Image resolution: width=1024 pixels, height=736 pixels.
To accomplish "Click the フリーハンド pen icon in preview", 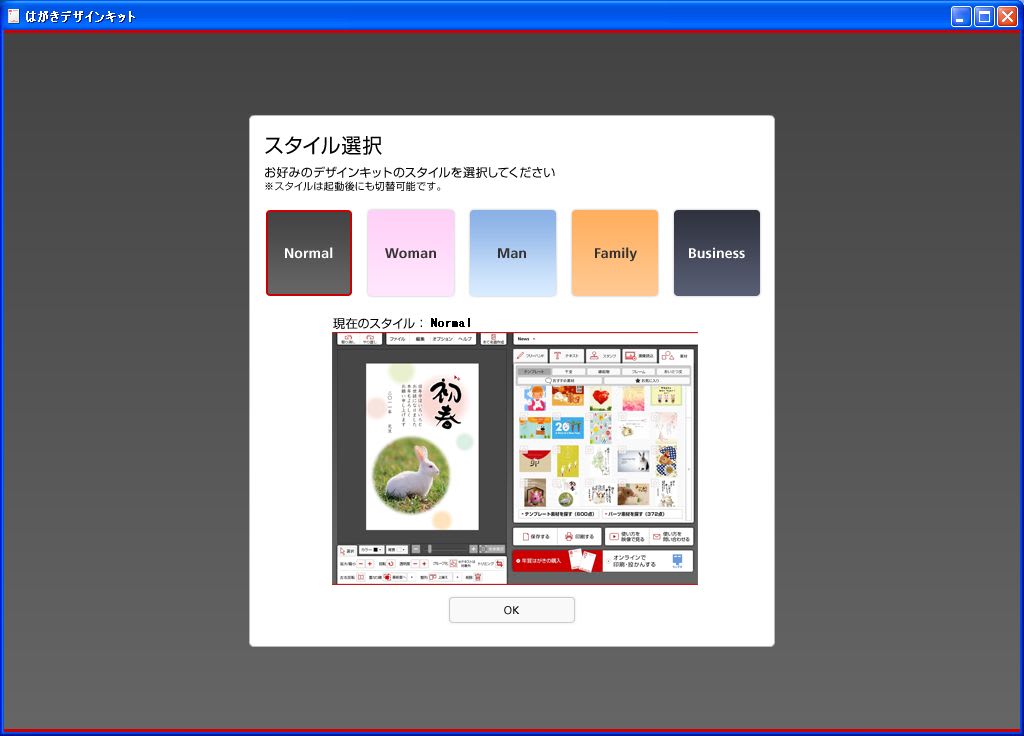I will (530, 355).
